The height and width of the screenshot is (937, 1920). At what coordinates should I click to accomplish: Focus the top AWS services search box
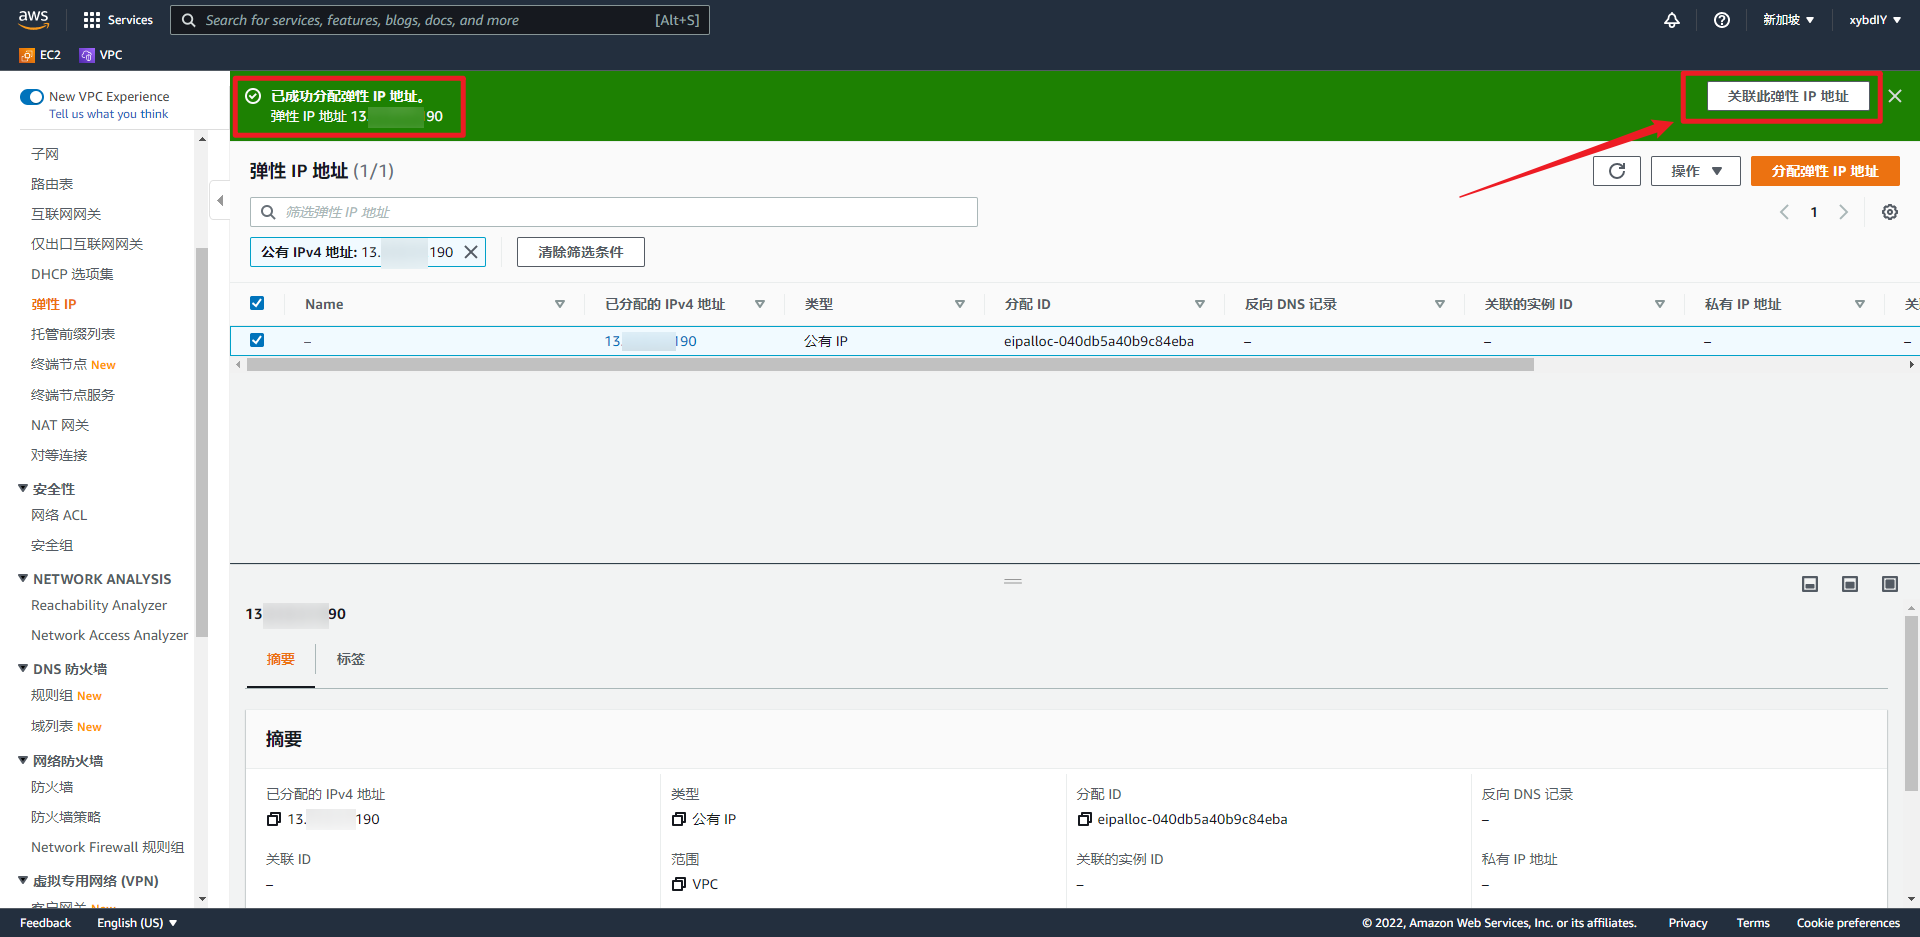click(x=440, y=20)
